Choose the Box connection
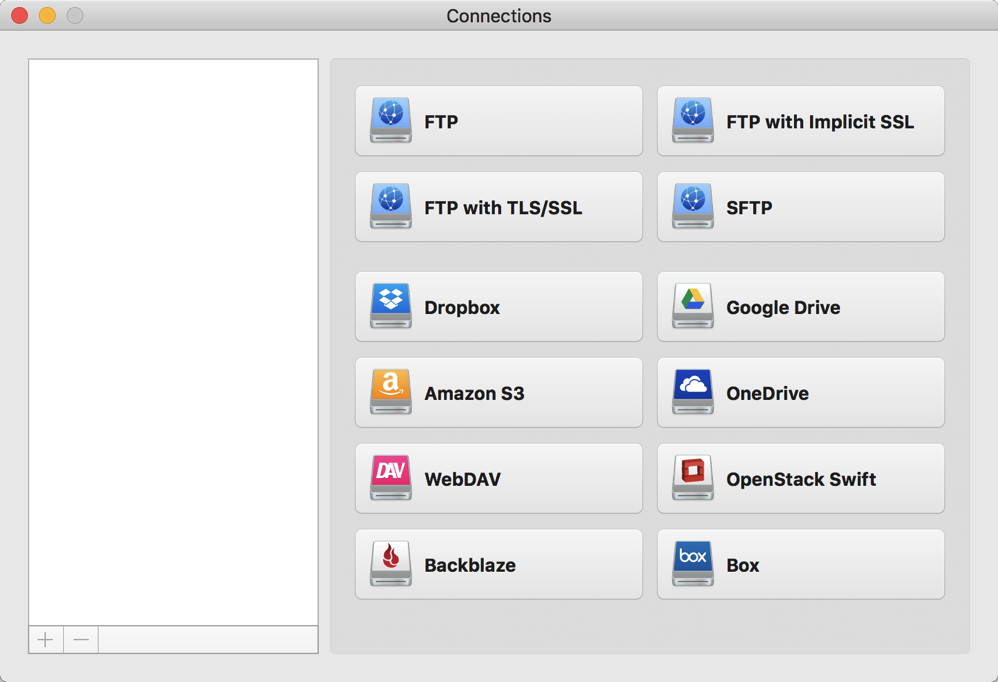 pos(801,564)
